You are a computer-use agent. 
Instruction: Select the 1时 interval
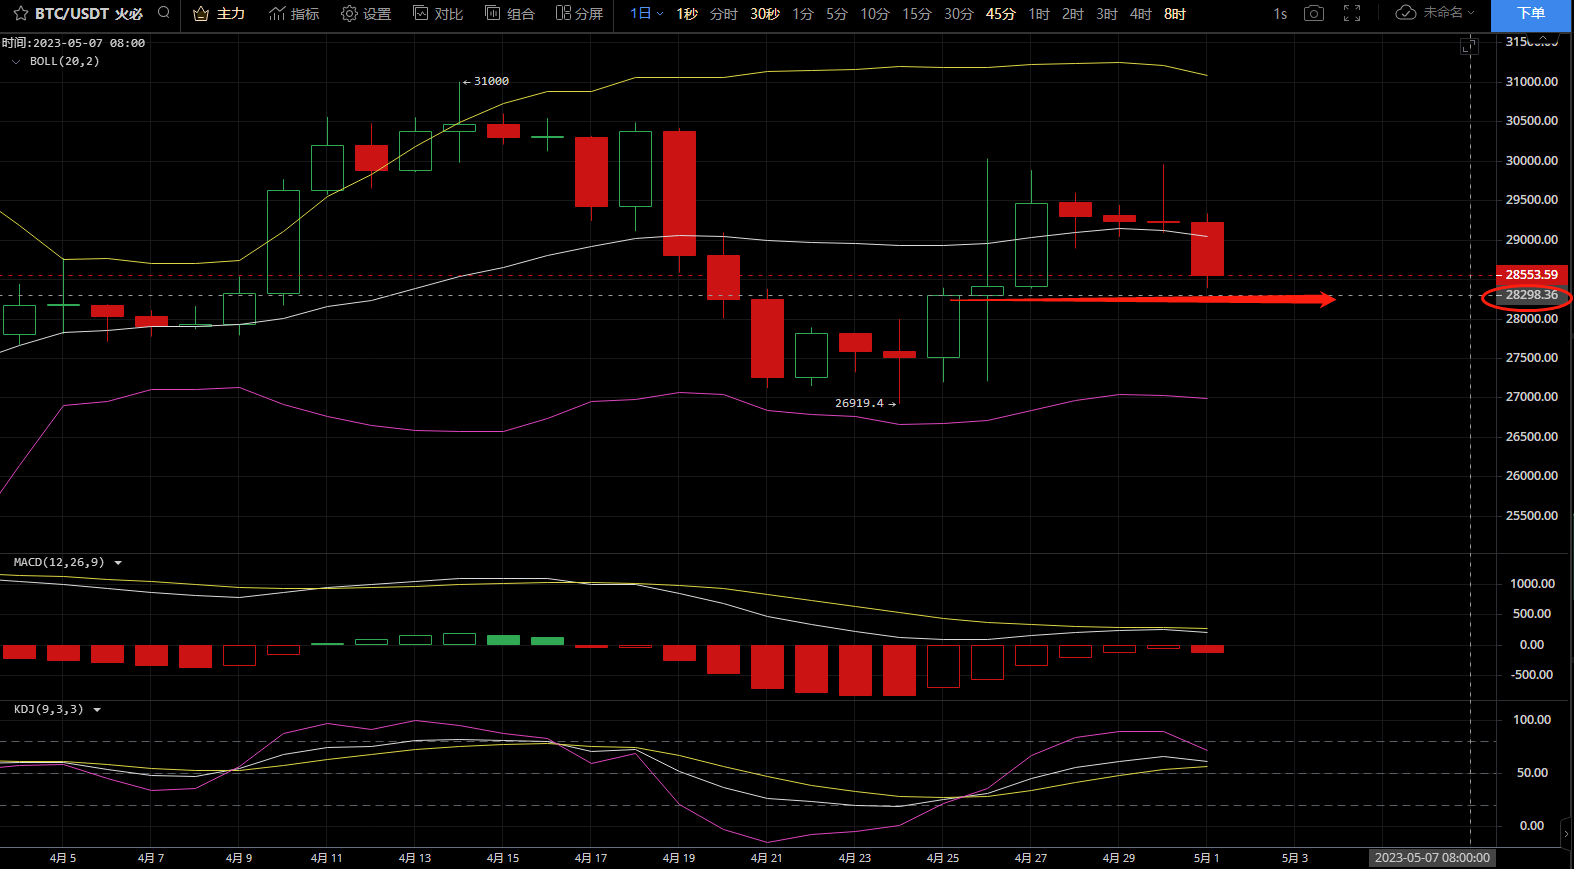(x=1039, y=14)
